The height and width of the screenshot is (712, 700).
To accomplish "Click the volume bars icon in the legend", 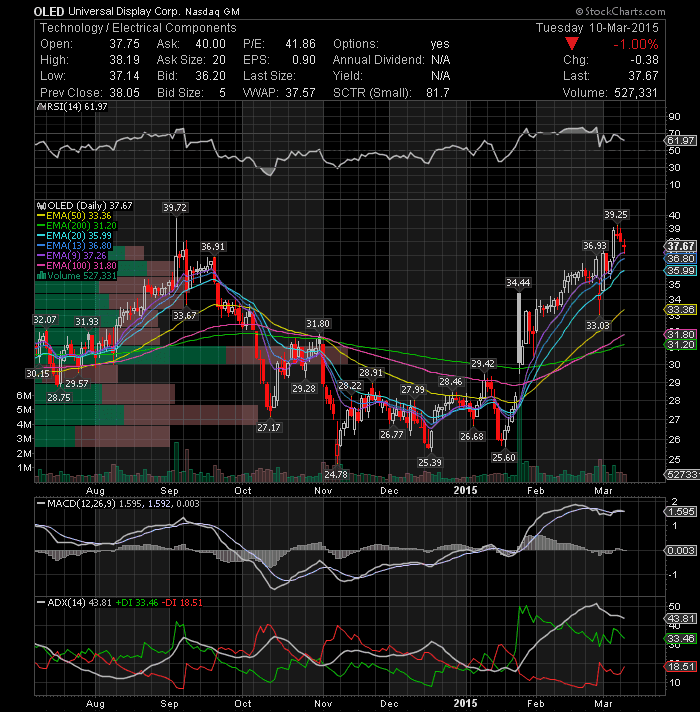I will 41,276.
